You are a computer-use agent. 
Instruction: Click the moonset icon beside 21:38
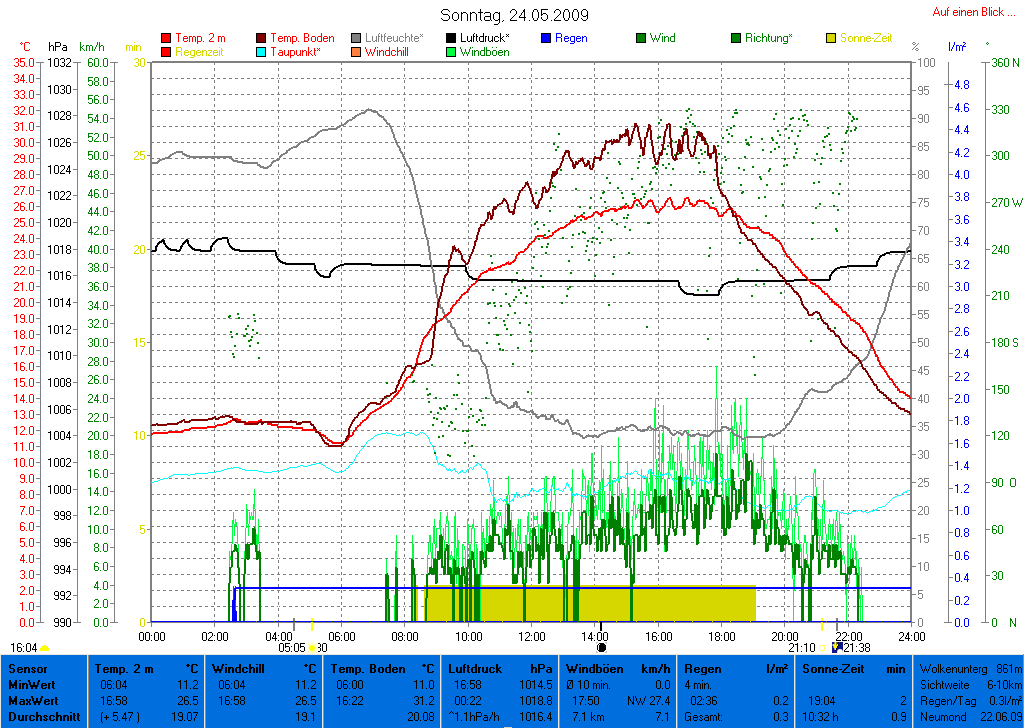[x=837, y=648]
